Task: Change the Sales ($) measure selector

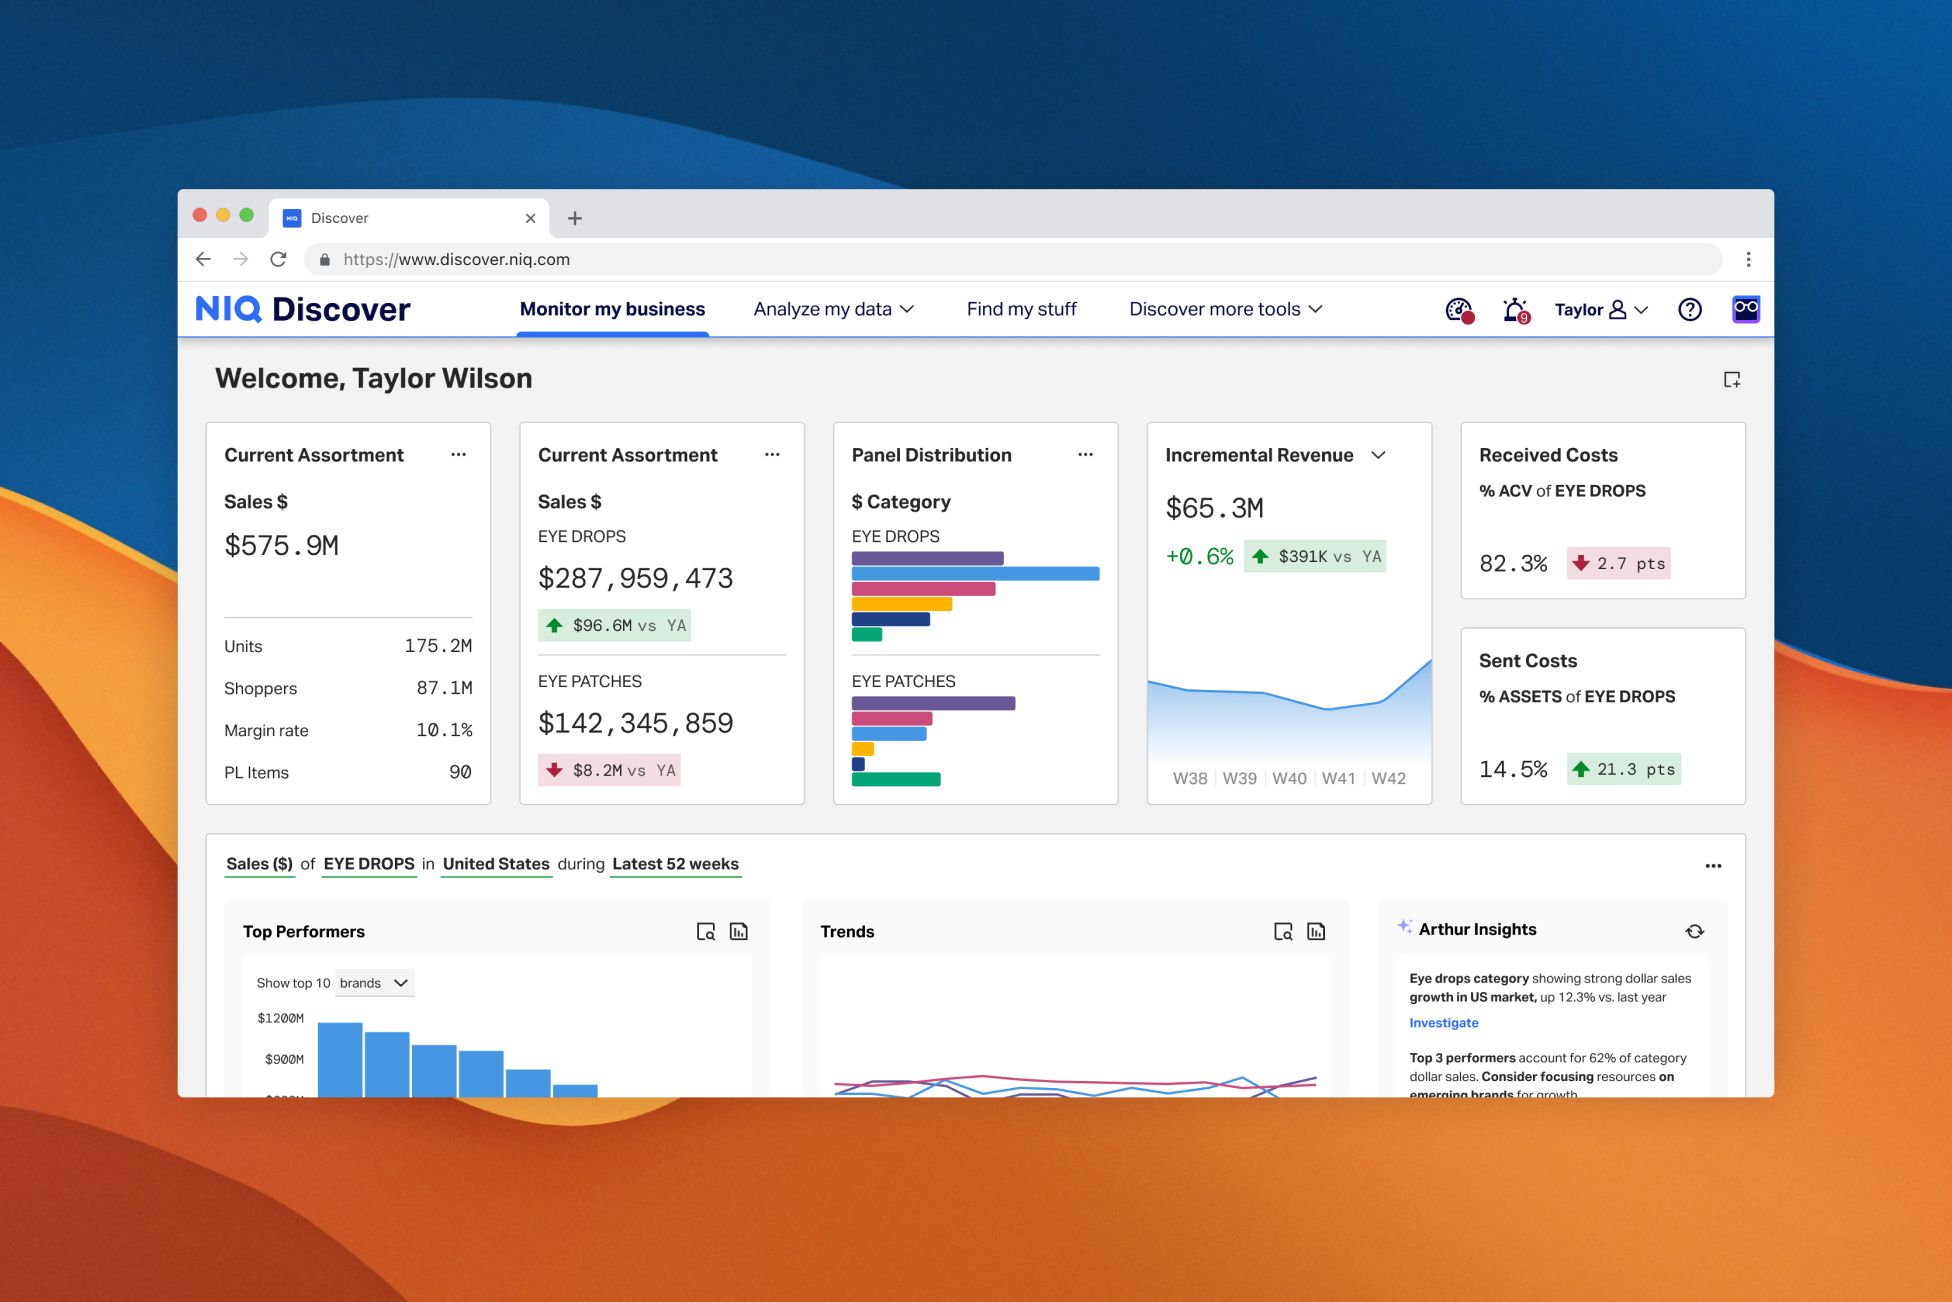Action: coord(259,864)
